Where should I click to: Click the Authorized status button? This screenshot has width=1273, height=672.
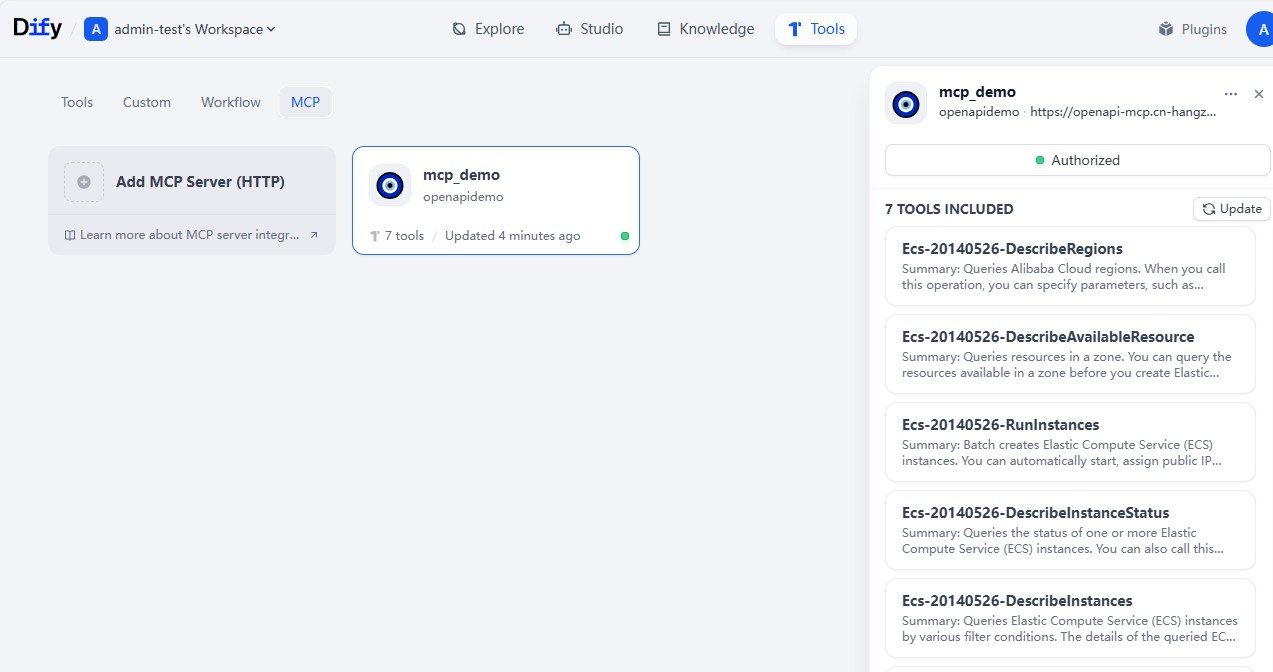click(1077, 160)
